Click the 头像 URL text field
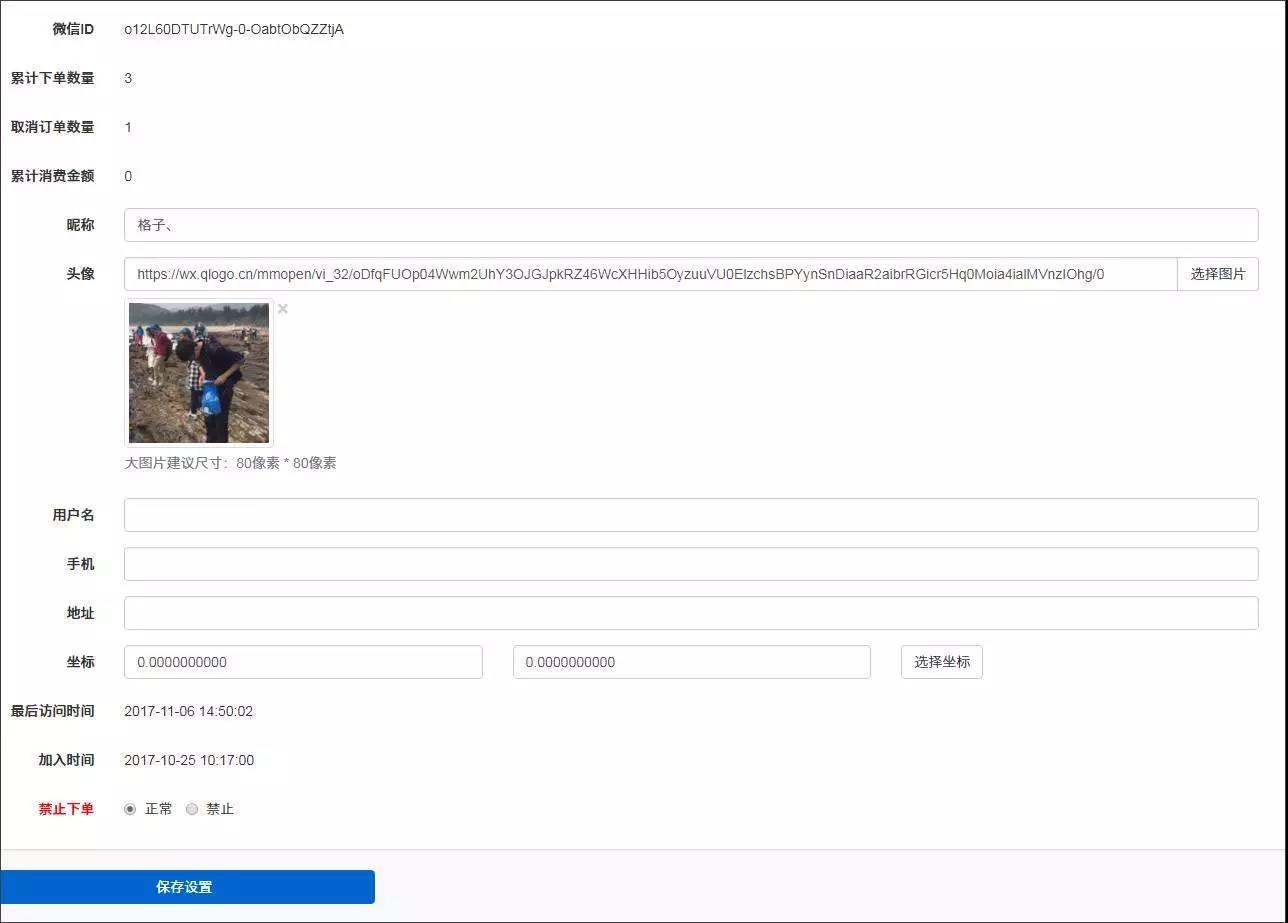The width and height of the screenshot is (1288, 923). click(x=650, y=274)
